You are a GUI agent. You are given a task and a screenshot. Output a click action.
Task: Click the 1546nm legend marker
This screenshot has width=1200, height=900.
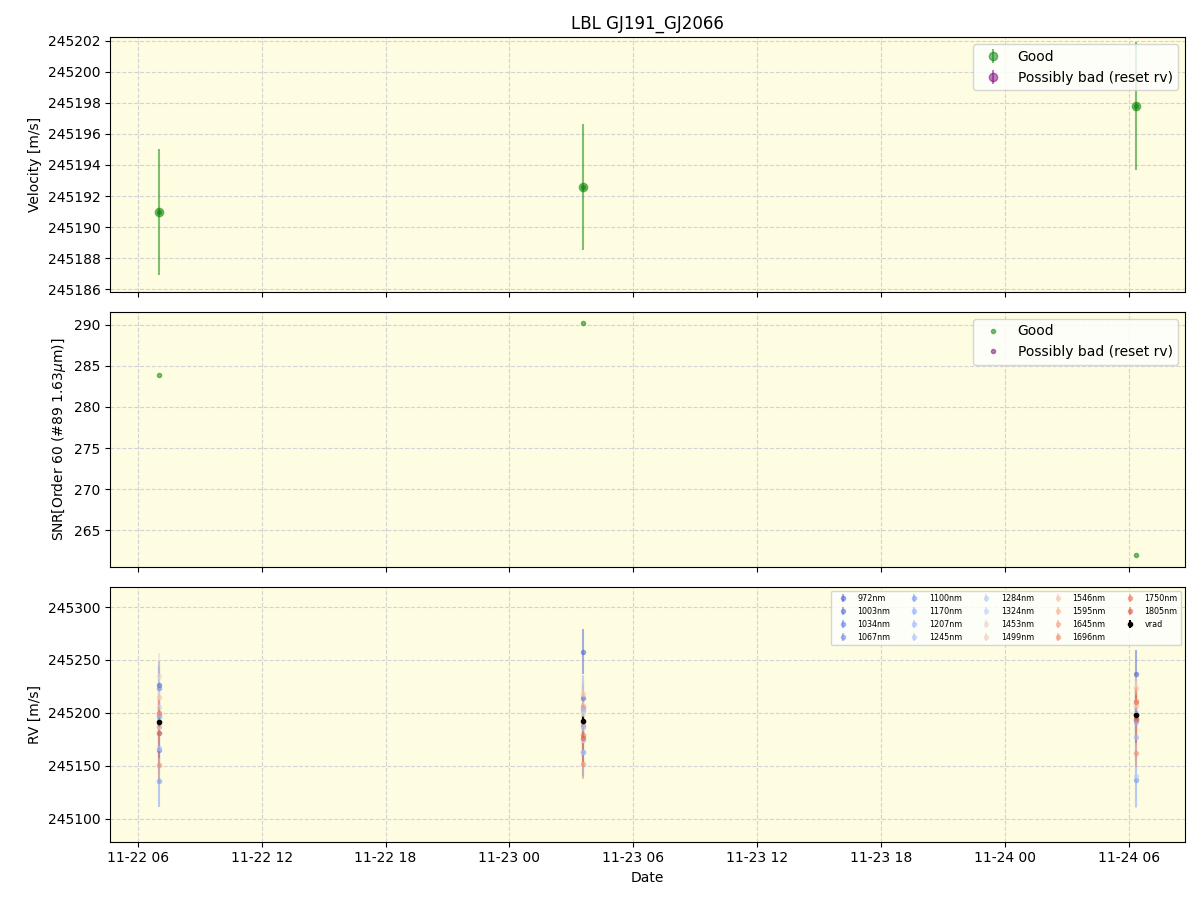click(x=1058, y=598)
